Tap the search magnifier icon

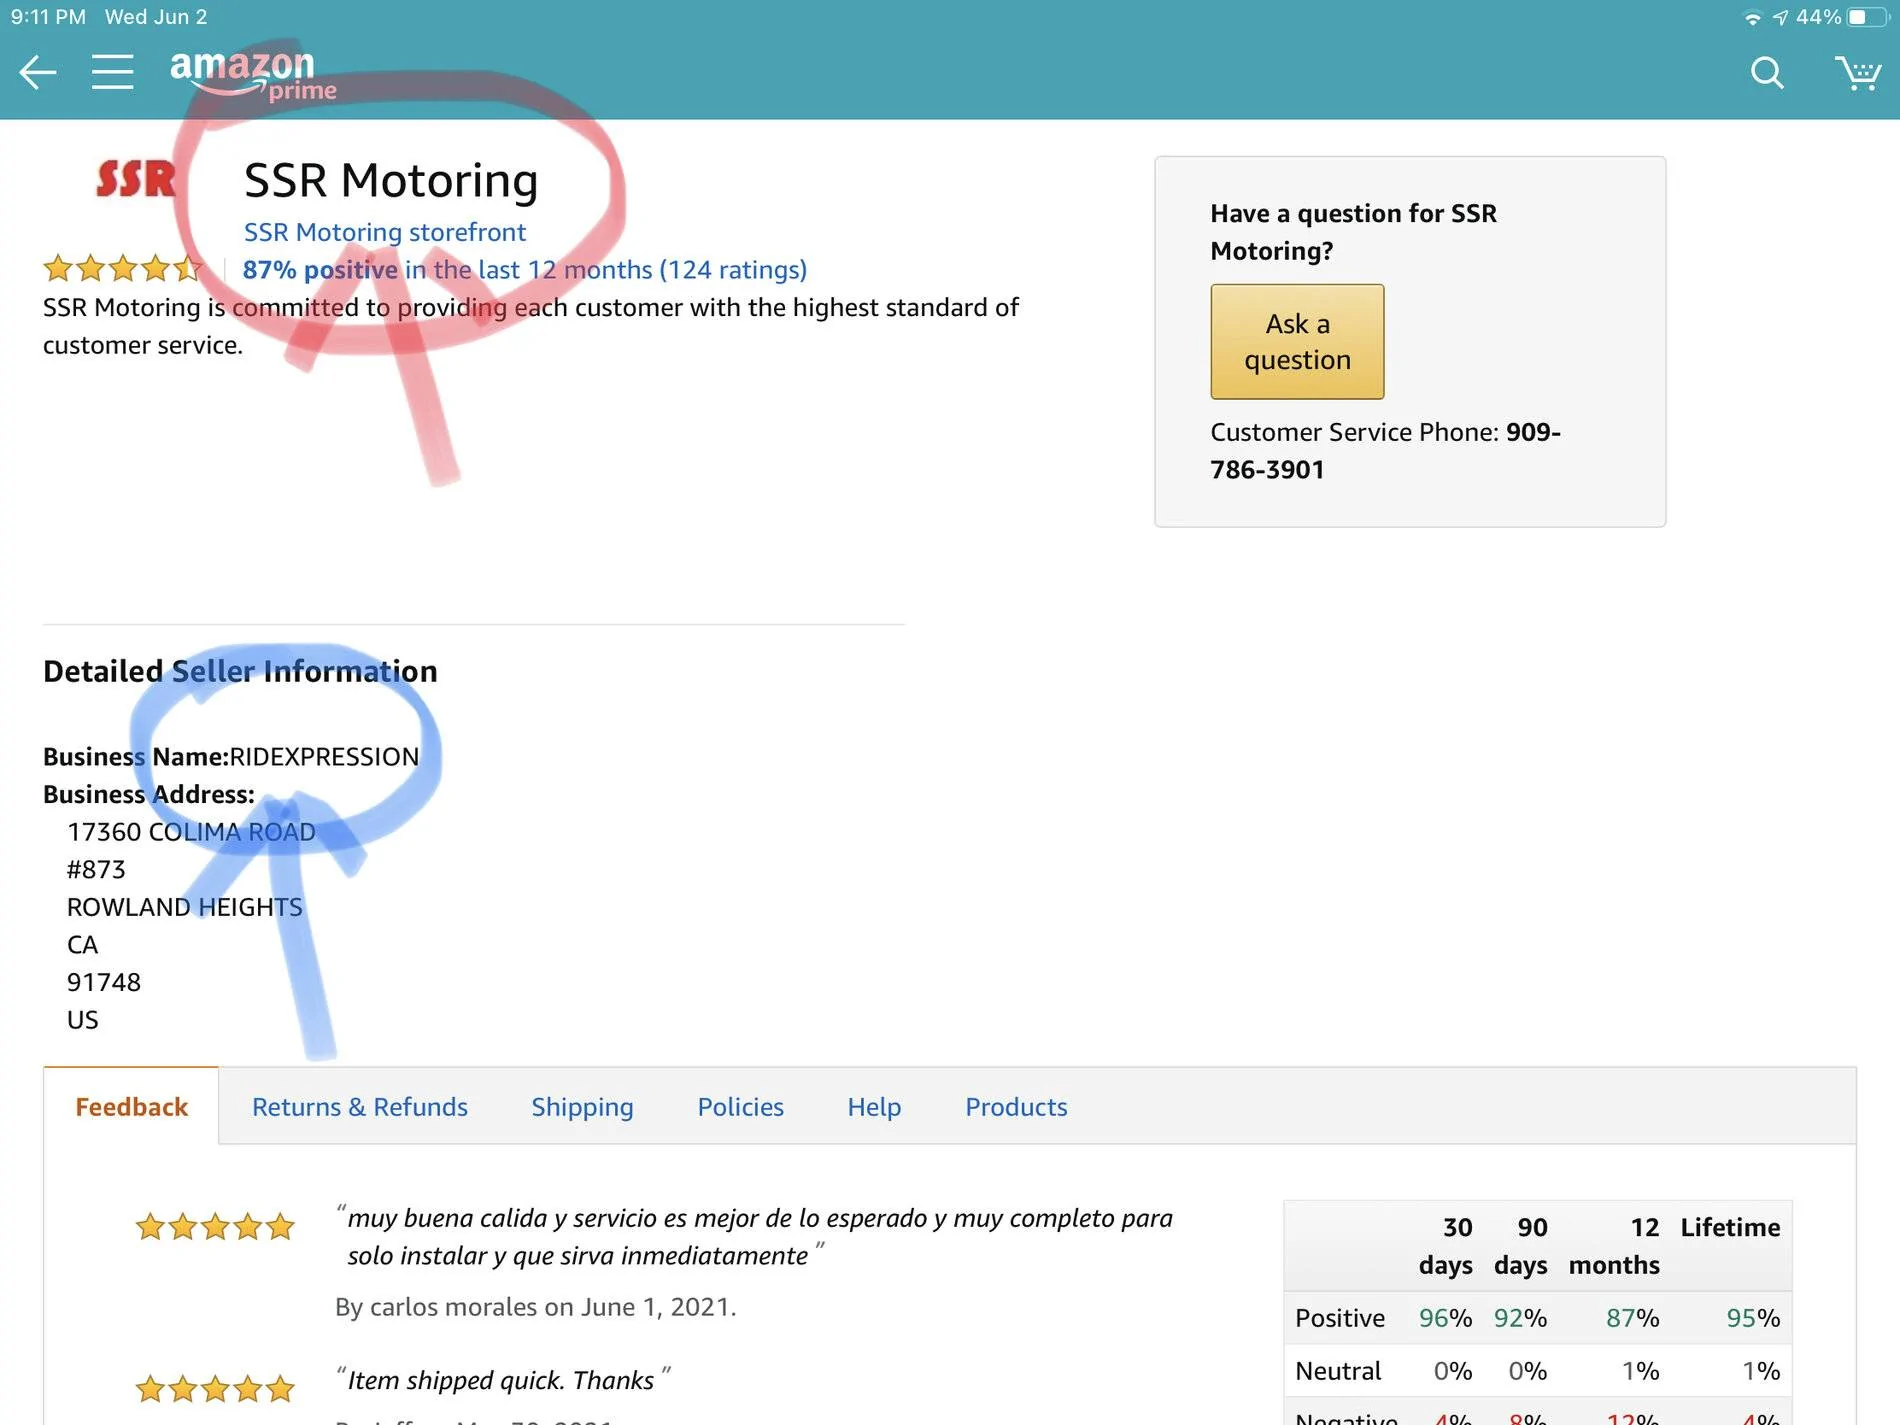click(1767, 72)
